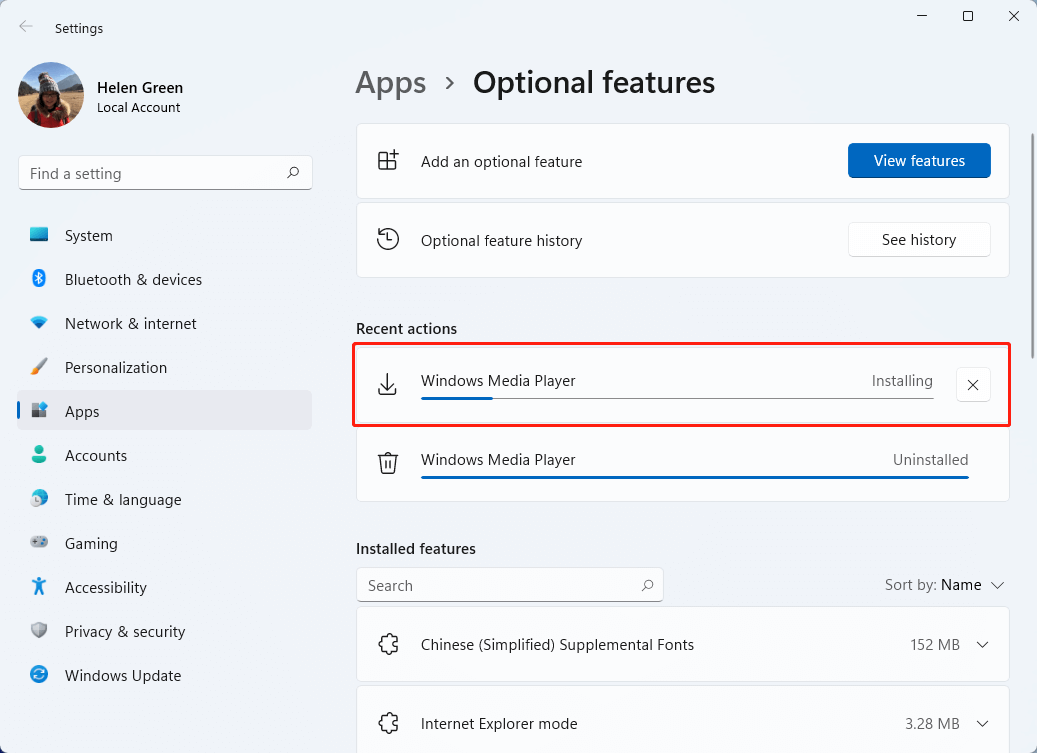Screen dimensions: 1037x753
Task: Click the Accounts person icon
Action: point(39,454)
